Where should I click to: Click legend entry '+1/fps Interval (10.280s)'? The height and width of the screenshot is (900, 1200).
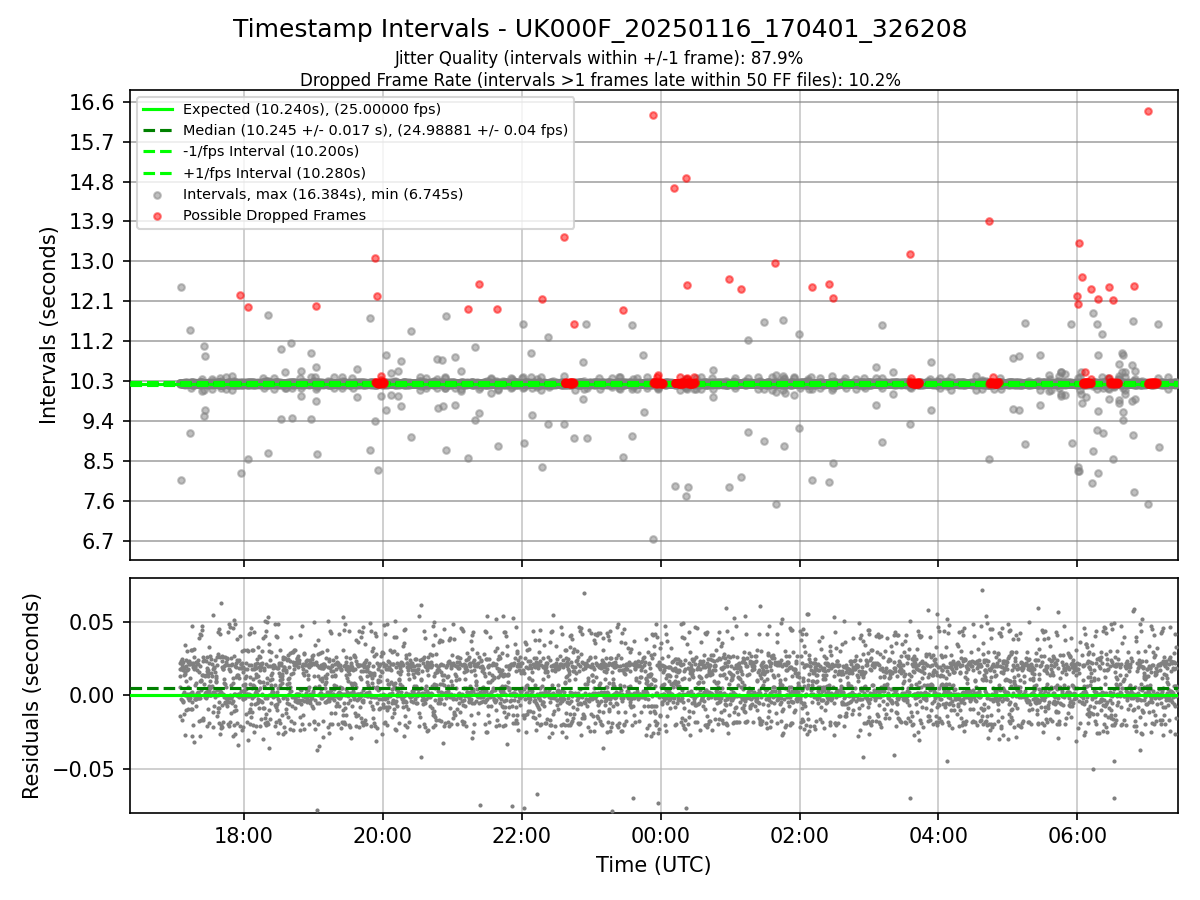(x=274, y=173)
